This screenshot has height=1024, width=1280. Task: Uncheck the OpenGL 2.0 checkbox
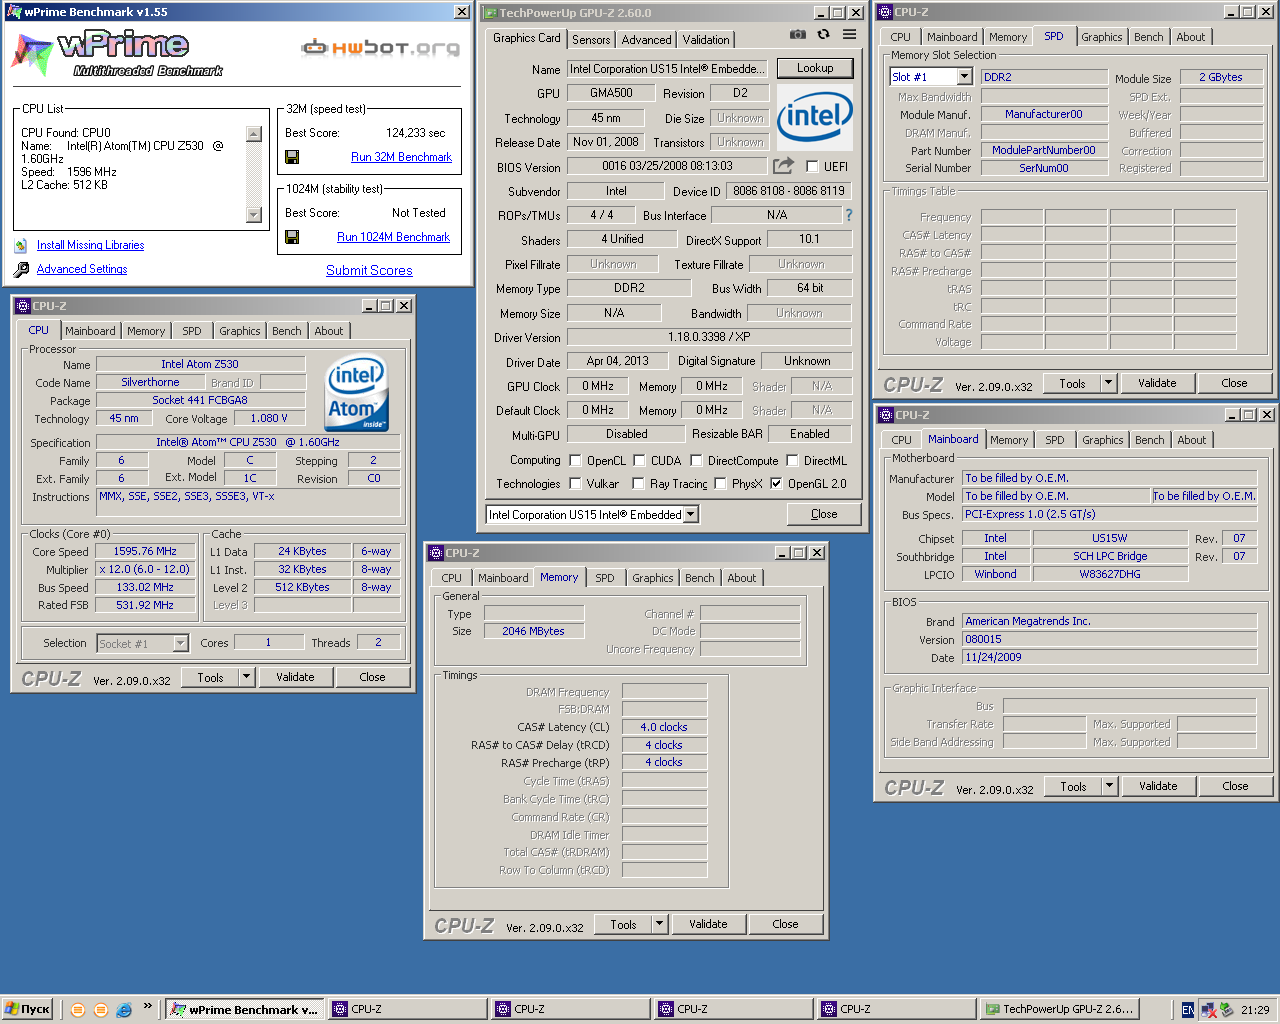pos(776,484)
